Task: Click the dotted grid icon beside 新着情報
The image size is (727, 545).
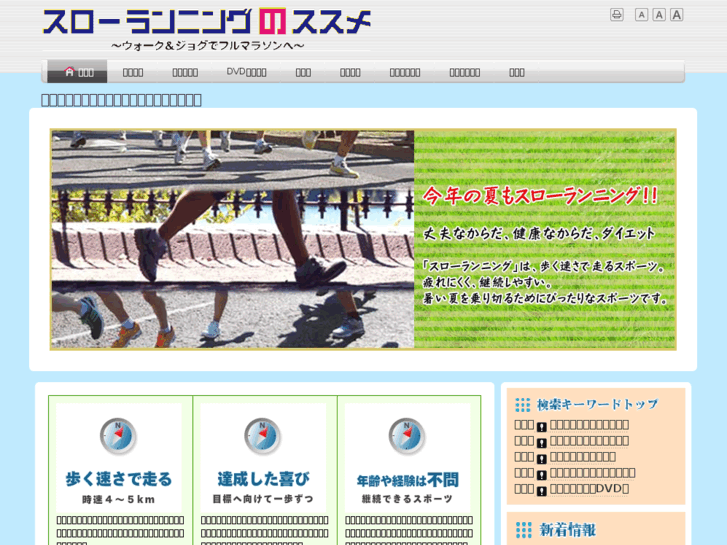Action: click(523, 530)
